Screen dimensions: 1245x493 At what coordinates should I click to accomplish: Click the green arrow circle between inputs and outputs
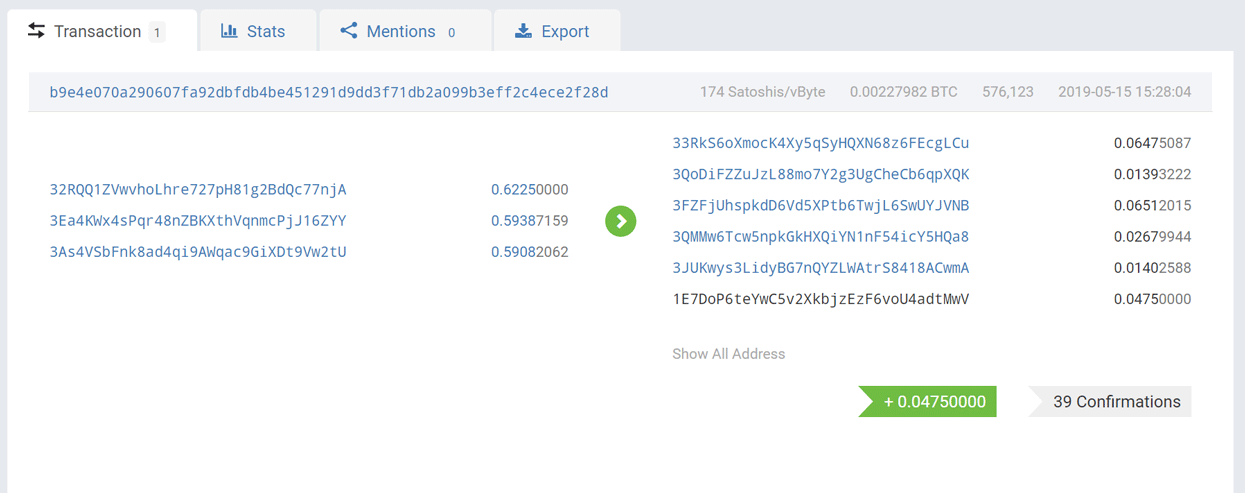click(621, 221)
